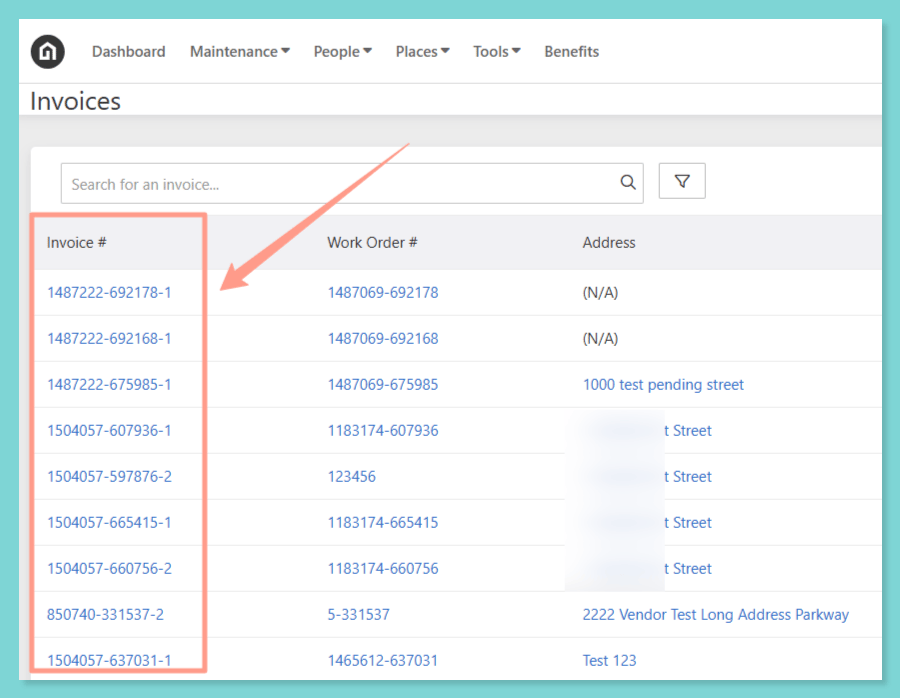Expand the People dropdown menu
This screenshot has height=698, width=900.
coord(343,52)
